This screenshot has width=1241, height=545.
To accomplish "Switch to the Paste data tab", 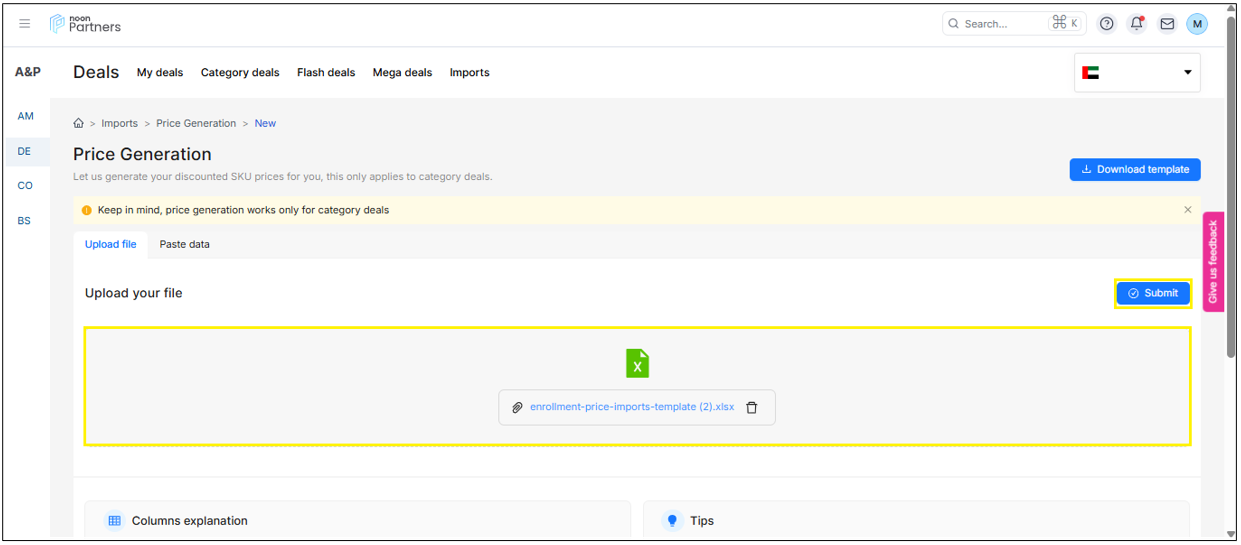I will click(184, 245).
